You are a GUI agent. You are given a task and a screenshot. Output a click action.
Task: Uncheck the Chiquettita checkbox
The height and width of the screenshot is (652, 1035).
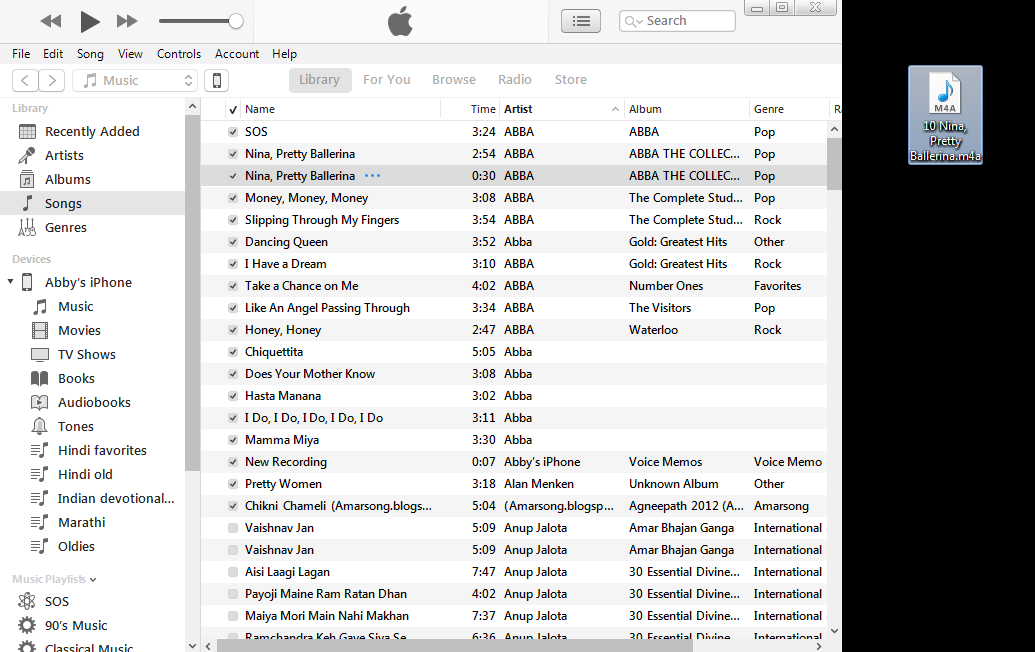click(233, 352)
